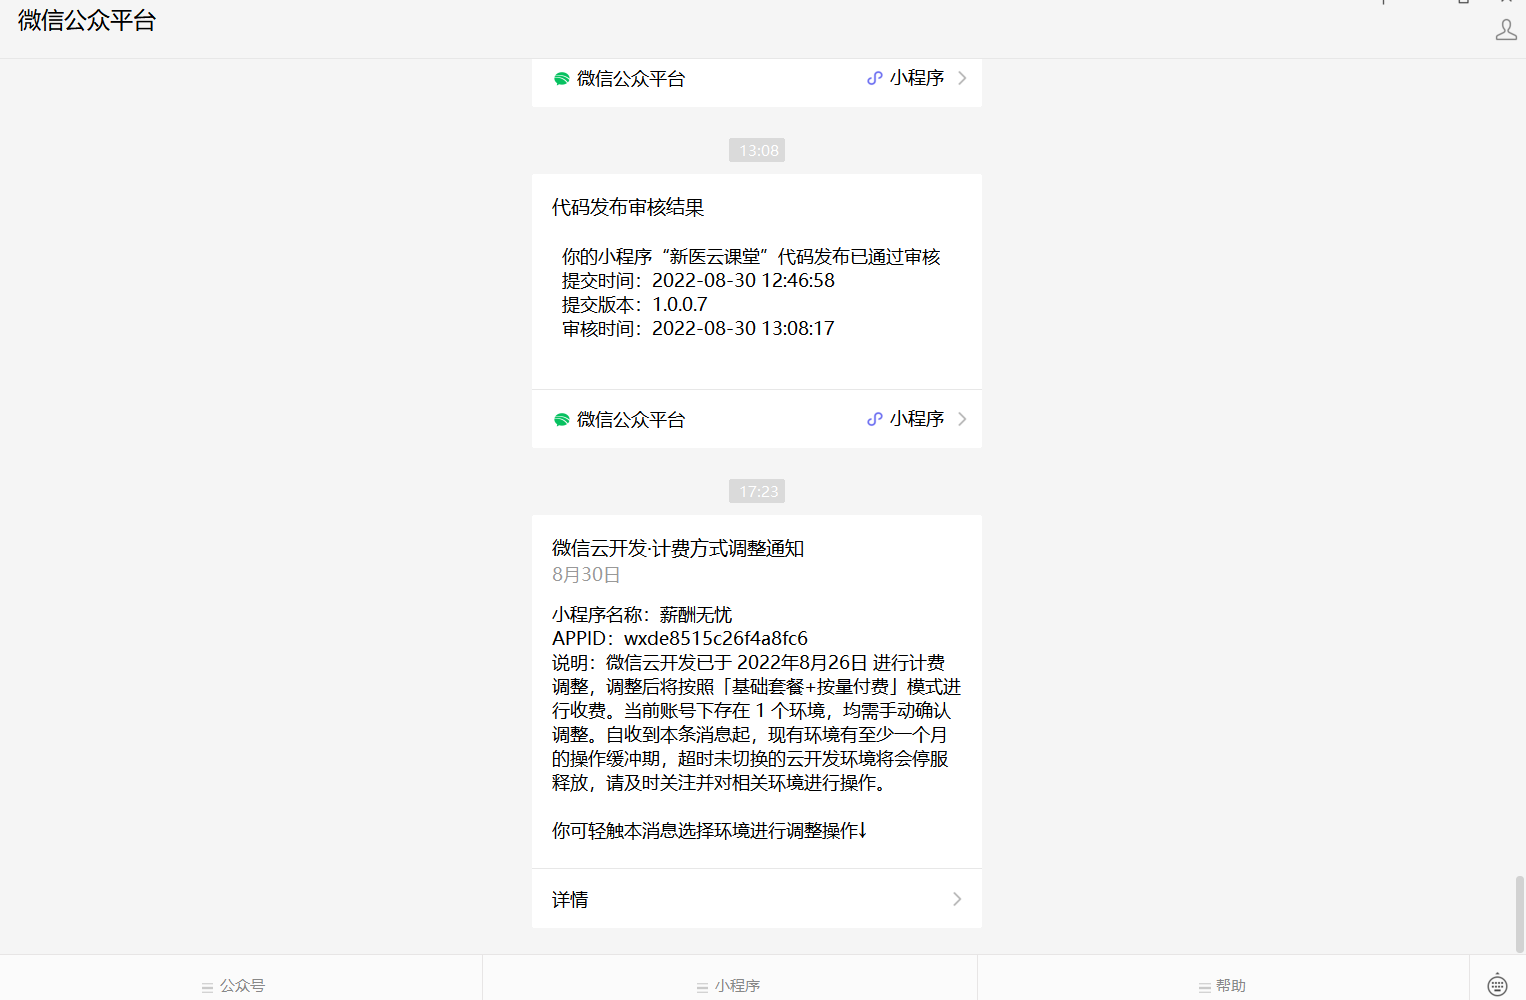Image resolution: width=1526 pixels, height=1000 pixels.
Task: Click the 代码发布审核结果 message title
Action: click(628, 207)
